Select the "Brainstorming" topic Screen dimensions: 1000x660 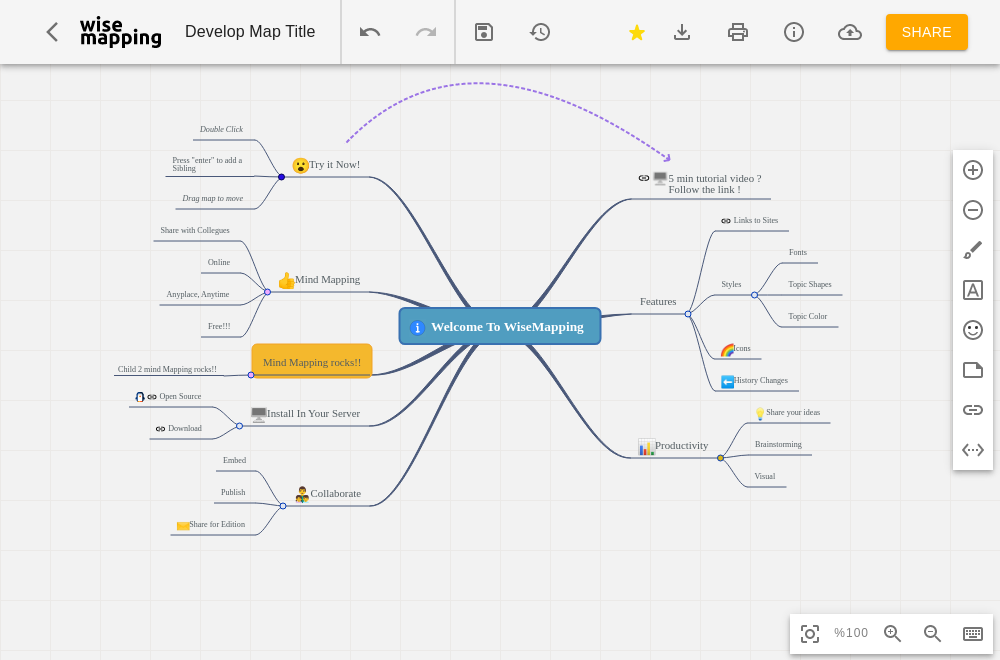point(778,444)
